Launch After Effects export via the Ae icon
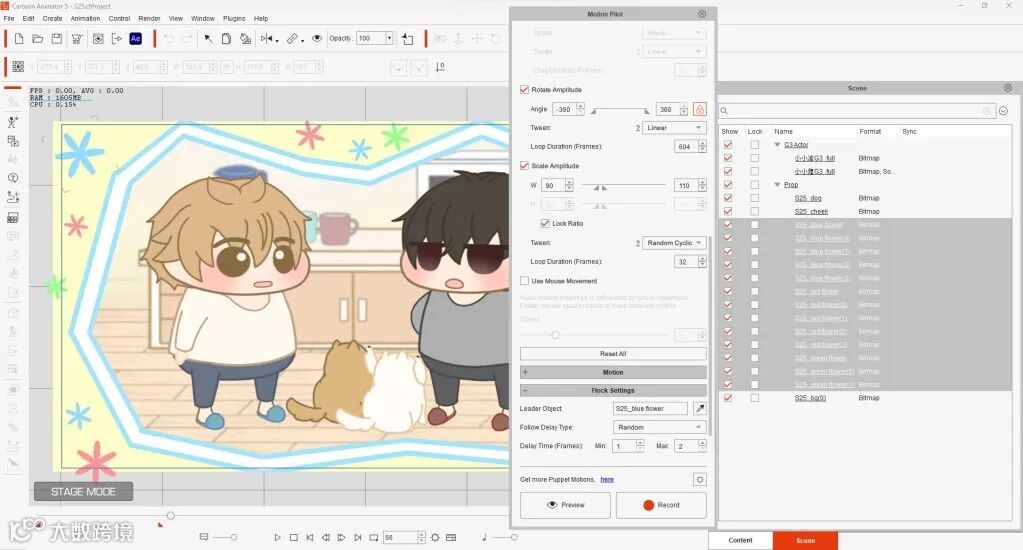Viewport: 1023px width, 550px height. [136, 39]
